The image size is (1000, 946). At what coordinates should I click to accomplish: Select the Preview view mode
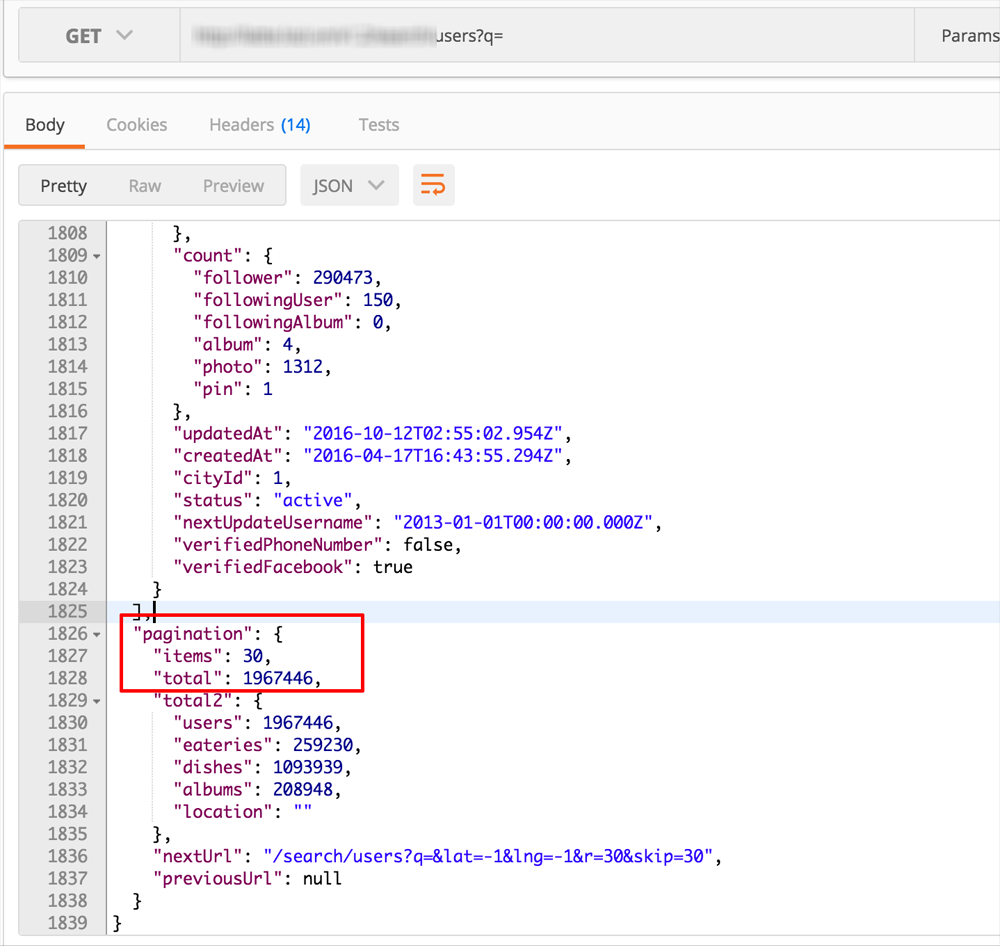[x=233, y=186]
